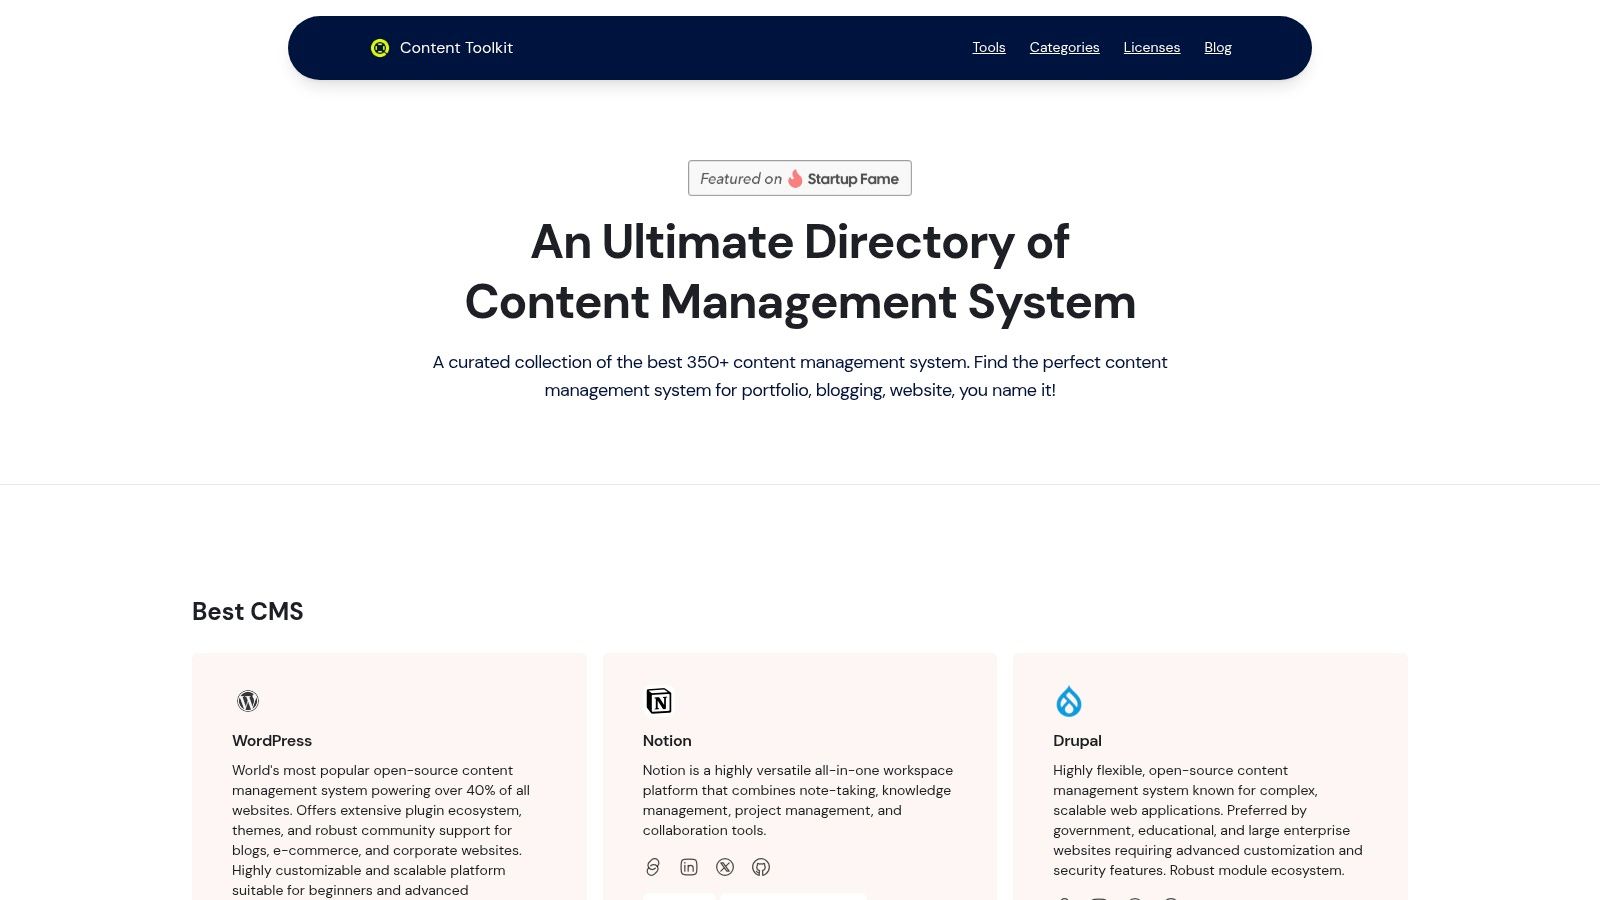
Task: Open the Drupal card title
Action: point(1077,741)
